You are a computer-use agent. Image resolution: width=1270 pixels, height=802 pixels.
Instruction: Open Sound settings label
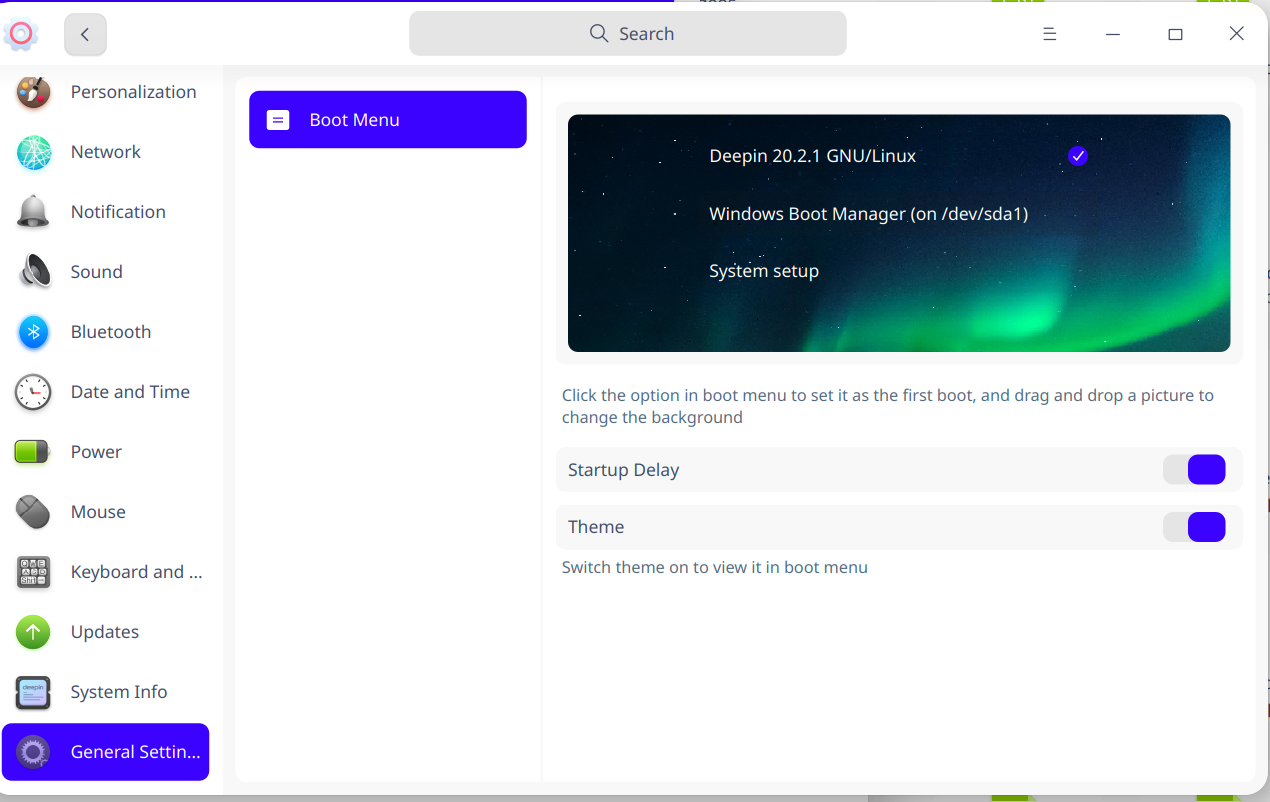tap(97, 272)
